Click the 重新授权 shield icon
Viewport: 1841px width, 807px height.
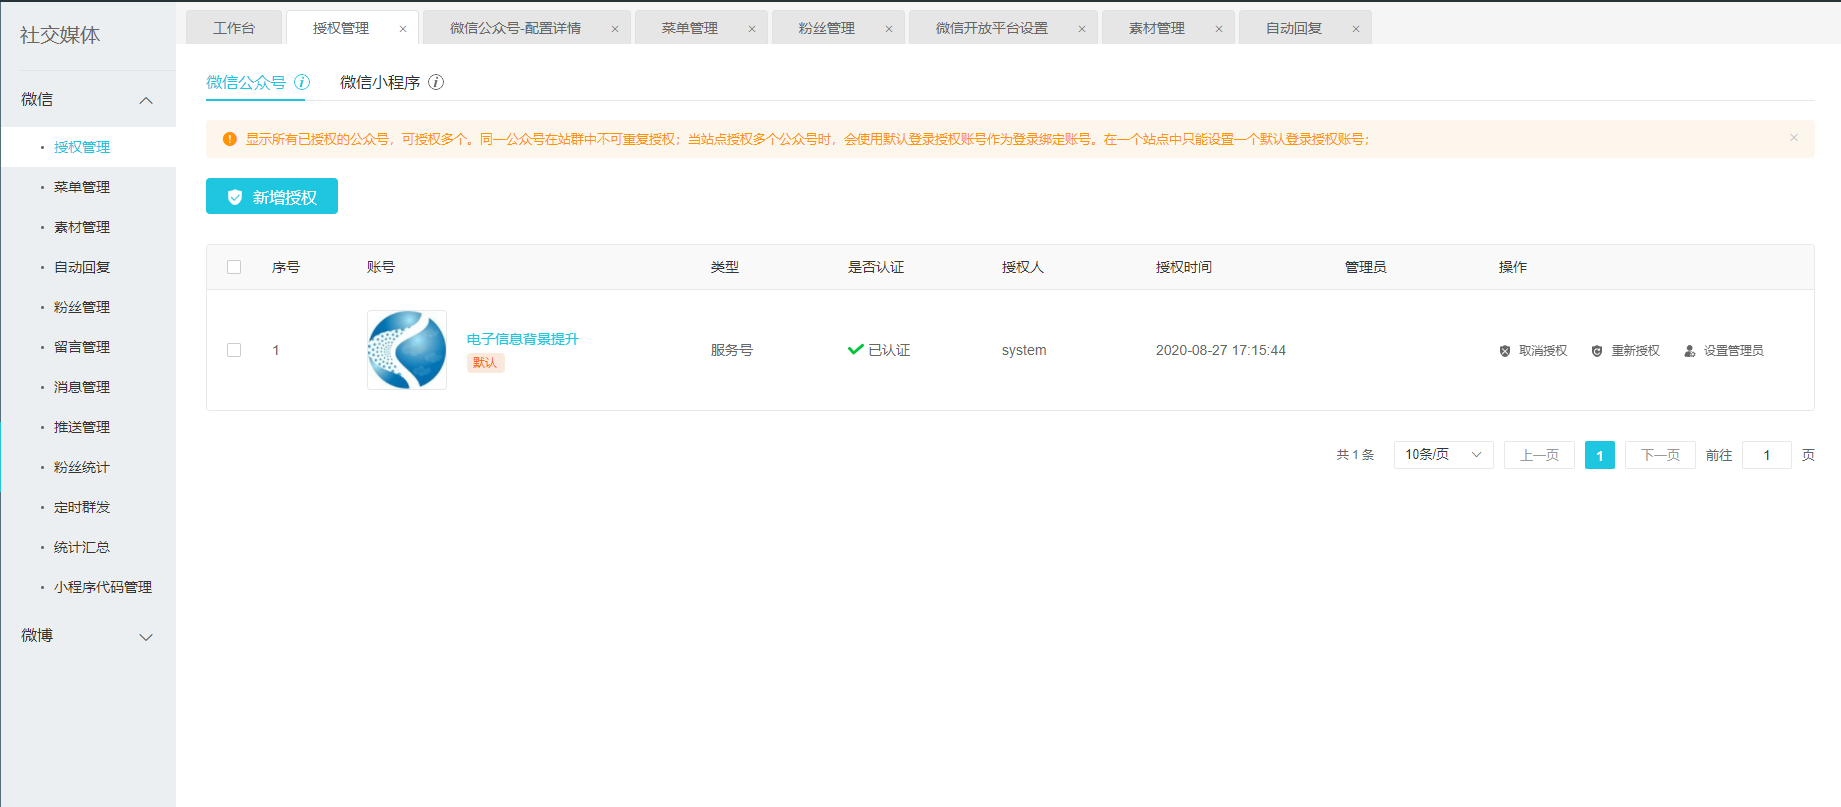pos(1597,351)
